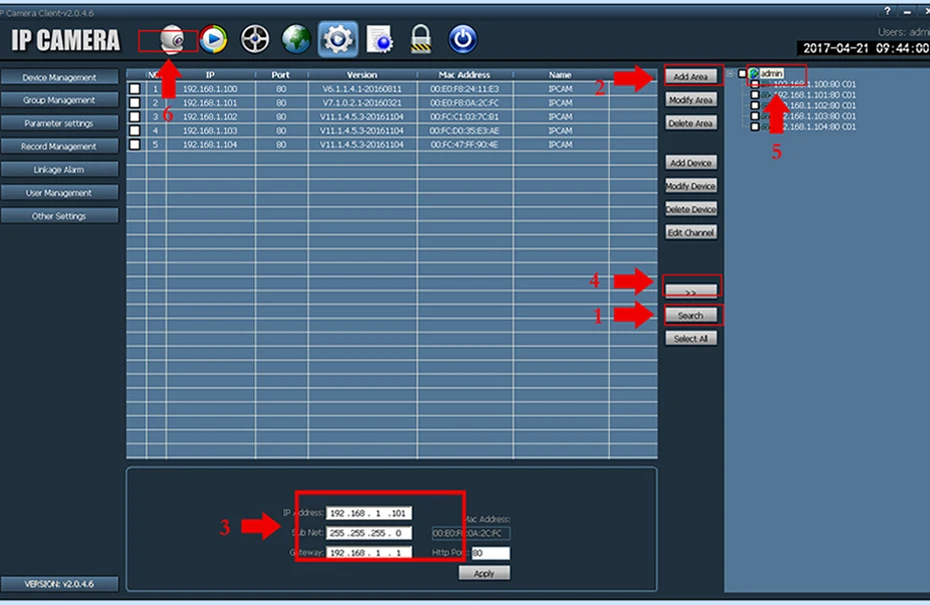Click the admin area globe icon
Image resolution: width=930 pixels, height=605 pixels.
[754, 74]
